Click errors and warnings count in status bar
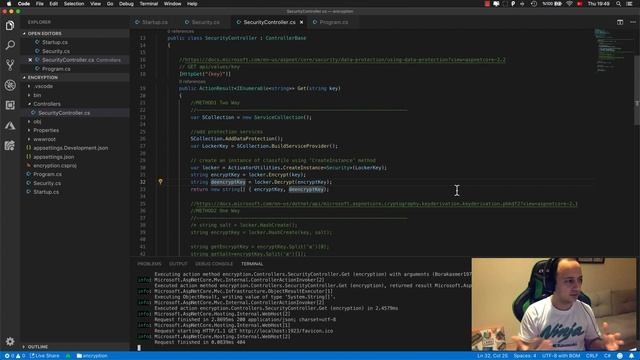Image resolution: width=640 pixels, height=360 pixels. pos(15,356)
